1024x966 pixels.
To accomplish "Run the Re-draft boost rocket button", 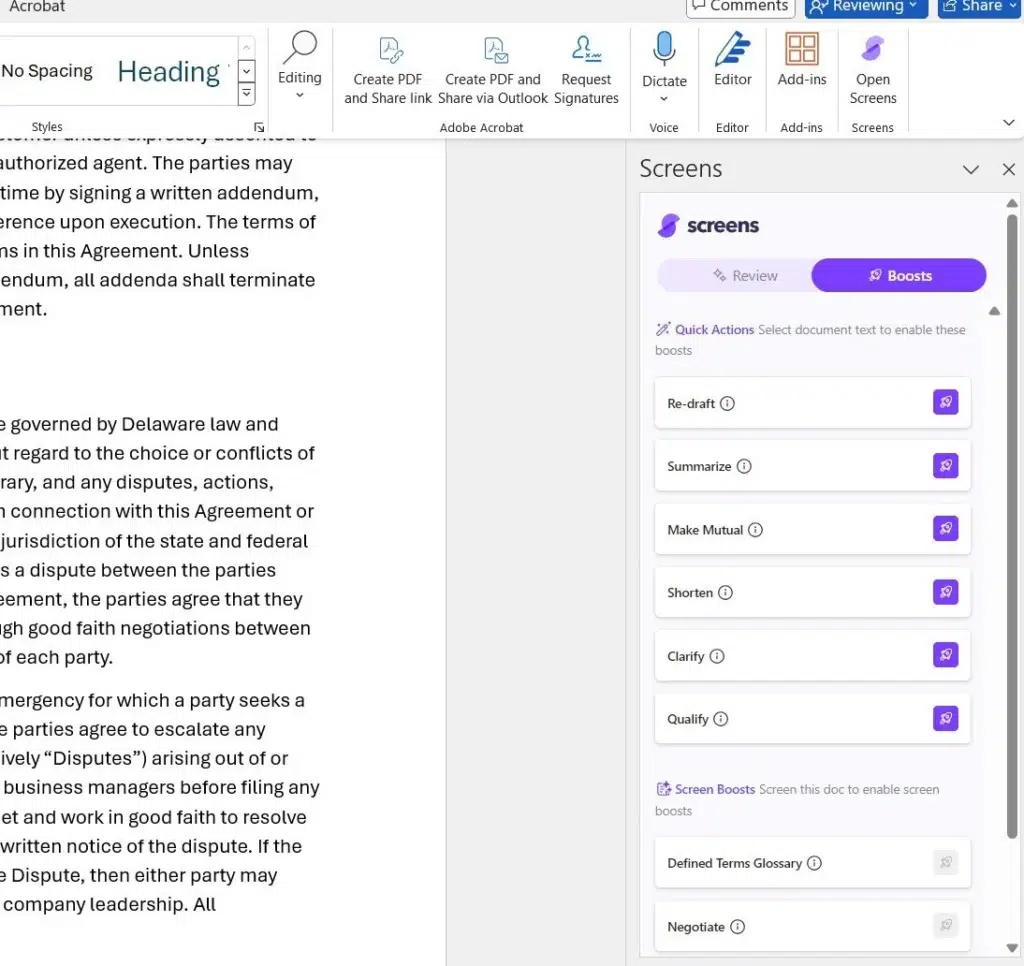I will 945,403.
